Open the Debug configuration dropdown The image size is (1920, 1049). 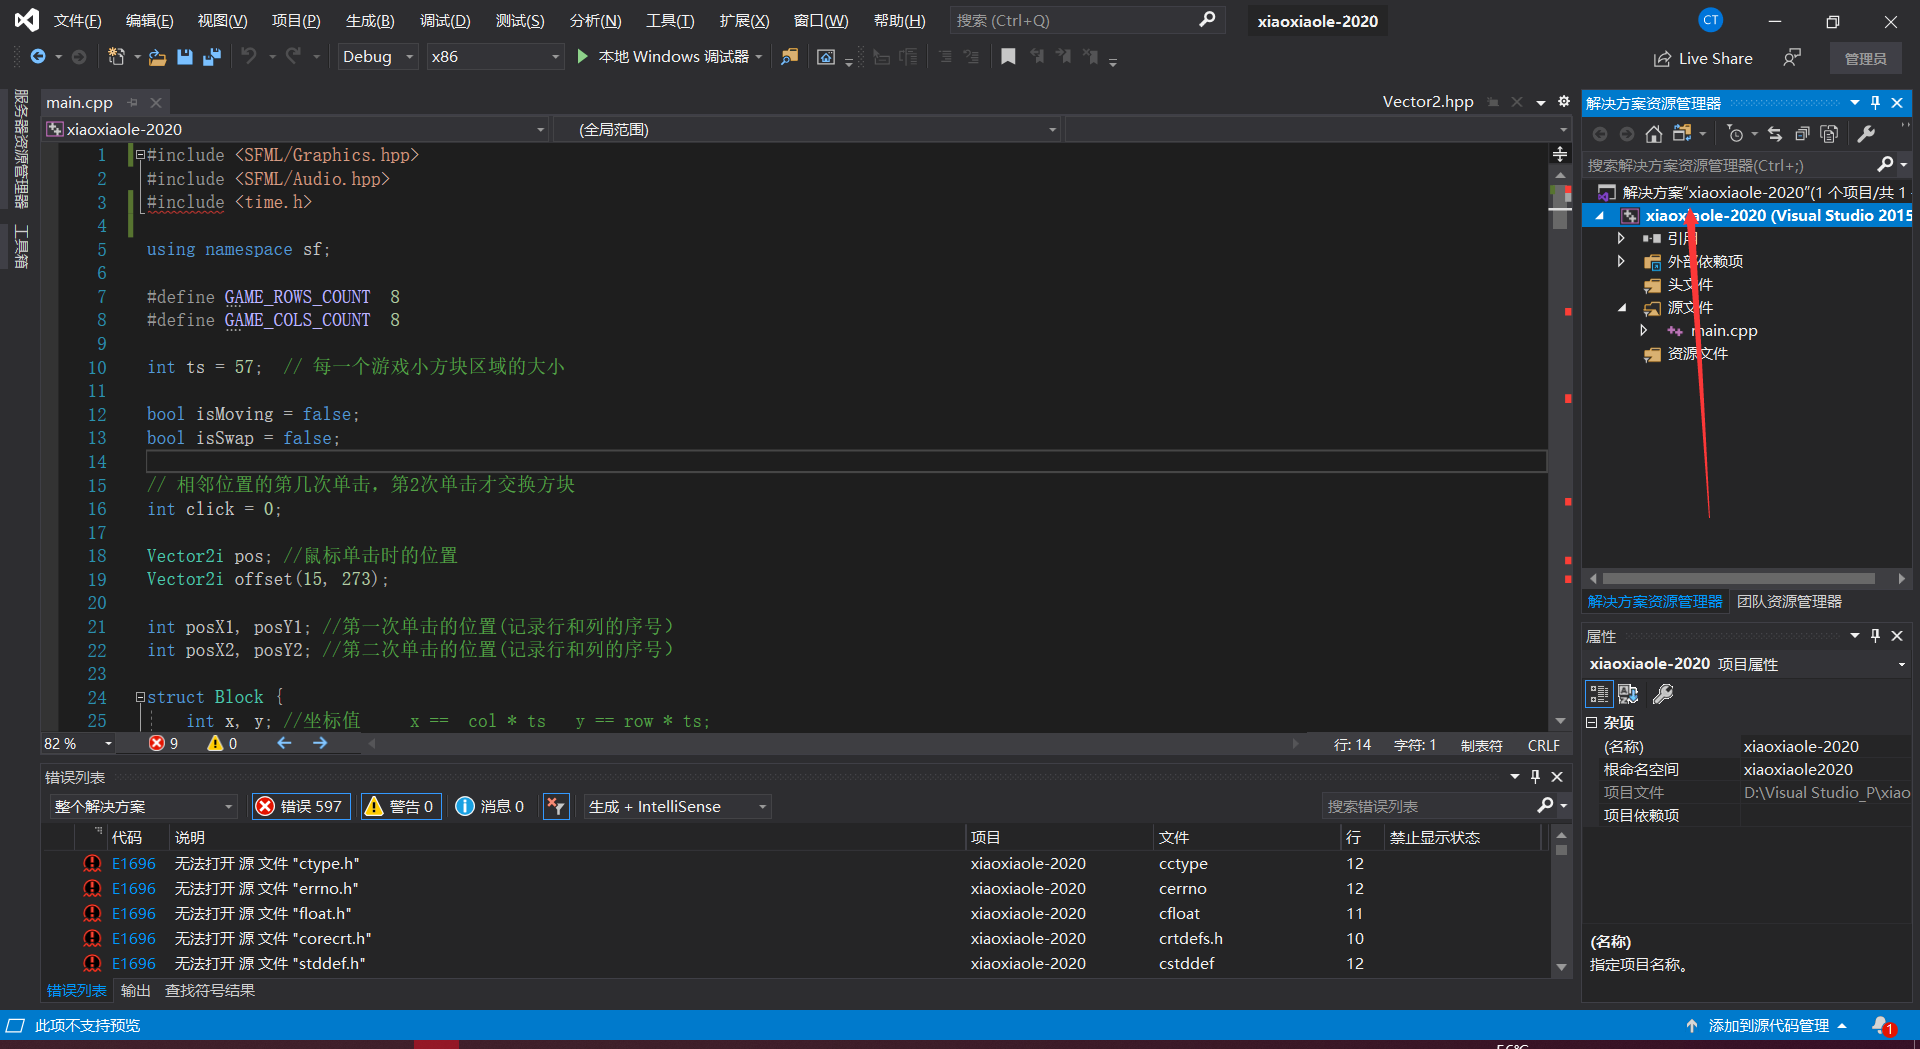[x=378, y=57]
